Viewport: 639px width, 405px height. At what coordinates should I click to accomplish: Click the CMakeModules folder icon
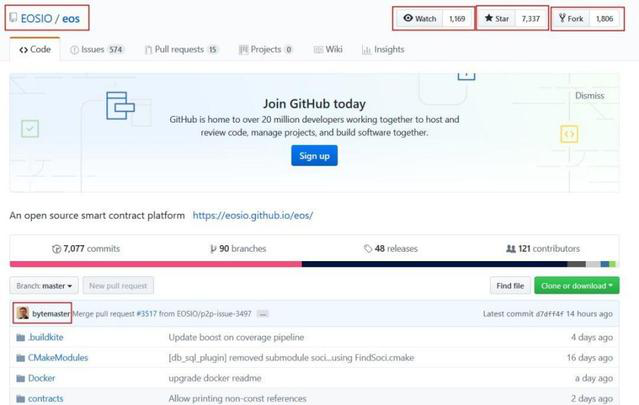pos(20,358)
